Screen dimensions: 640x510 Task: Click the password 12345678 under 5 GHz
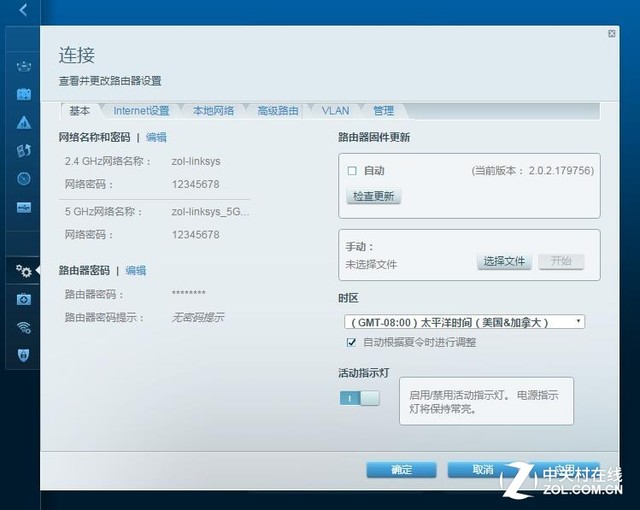(196, 235)
